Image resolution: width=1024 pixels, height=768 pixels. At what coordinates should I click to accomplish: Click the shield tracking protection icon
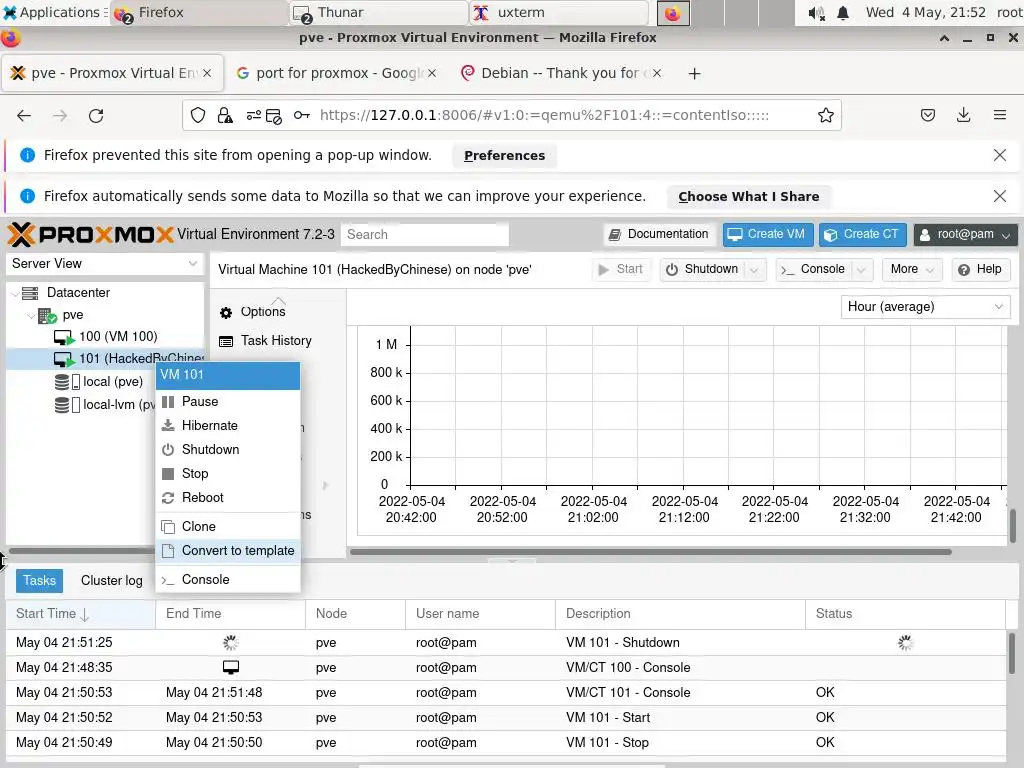tap(198, 116)
